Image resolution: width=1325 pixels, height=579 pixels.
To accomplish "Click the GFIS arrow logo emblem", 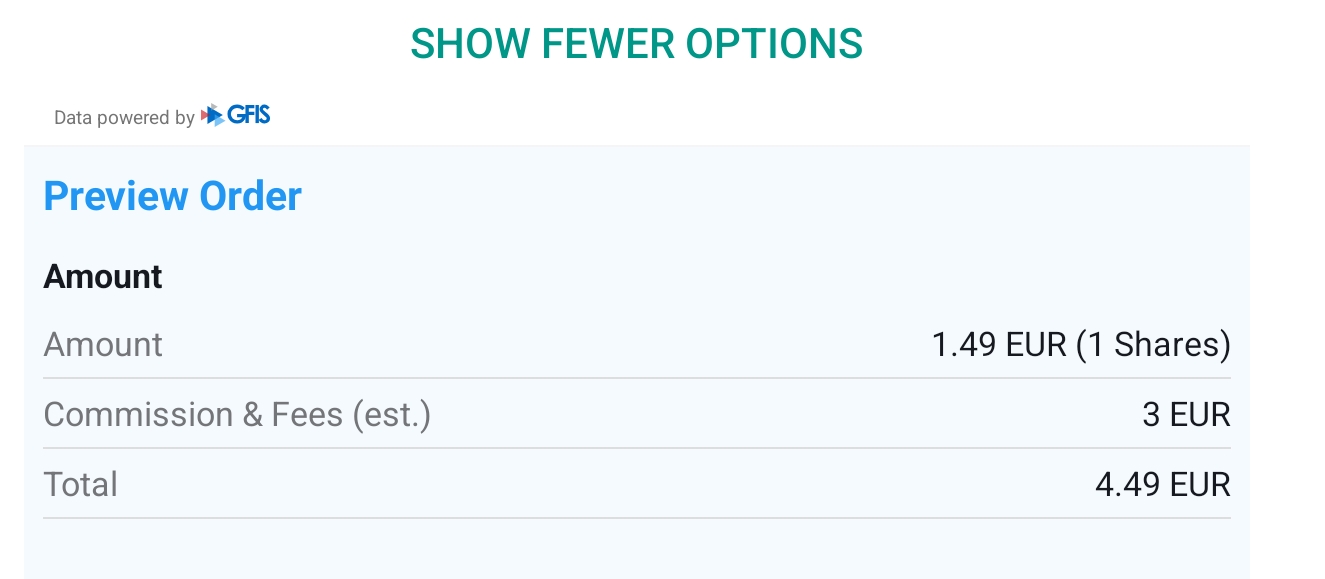I will (x=212, y=116).
